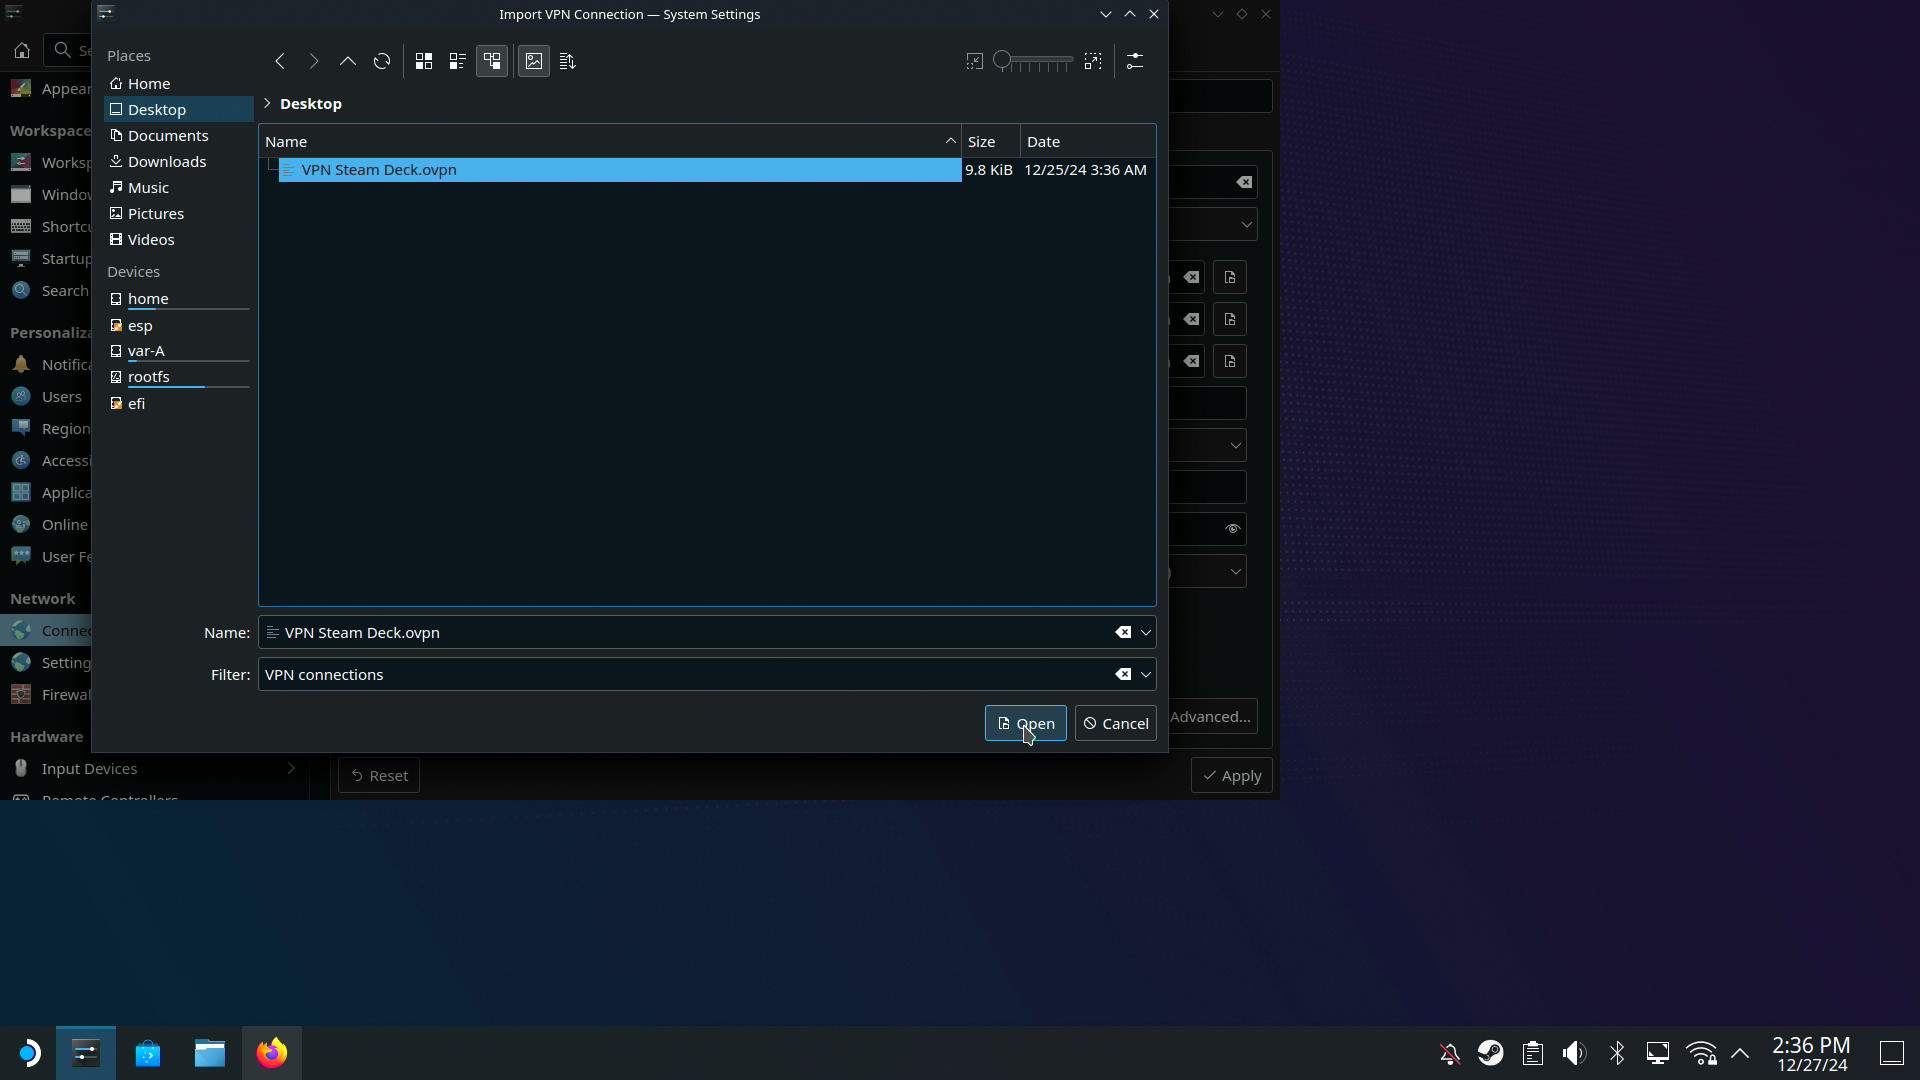The width and height of the screenshot is (1920, 1080).
Task: Open the esp device
Action: click(x=179, y=326)
